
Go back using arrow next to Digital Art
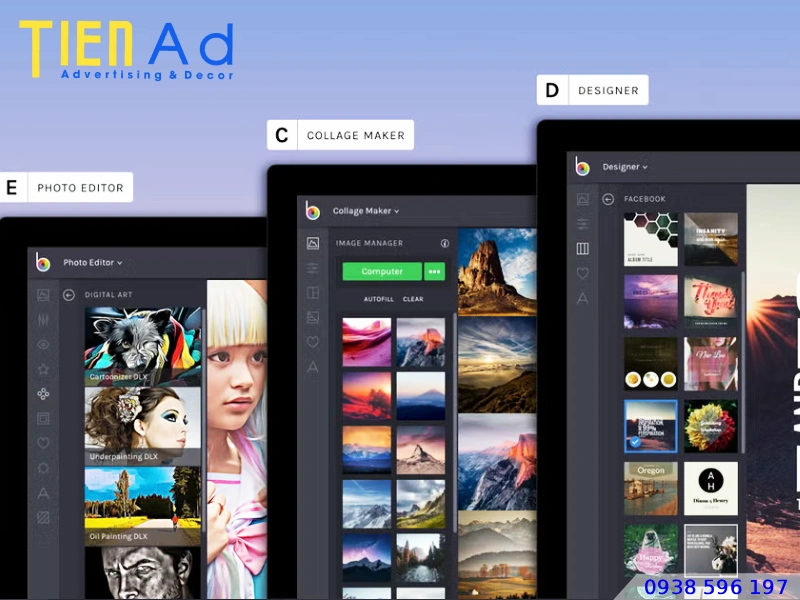(x=69, y=295)
